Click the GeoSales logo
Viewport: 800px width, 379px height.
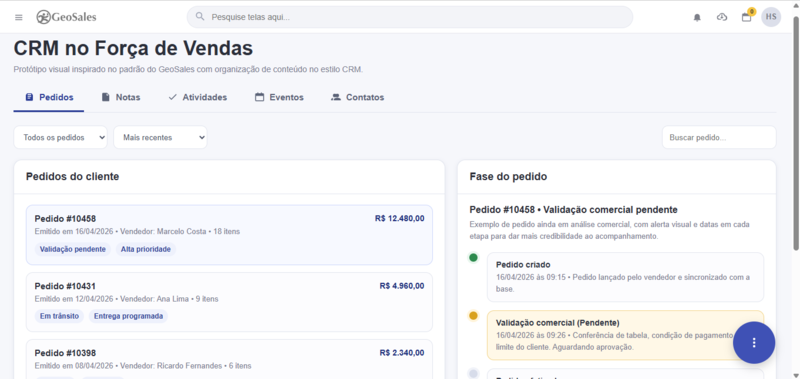[x=66, y=17]
